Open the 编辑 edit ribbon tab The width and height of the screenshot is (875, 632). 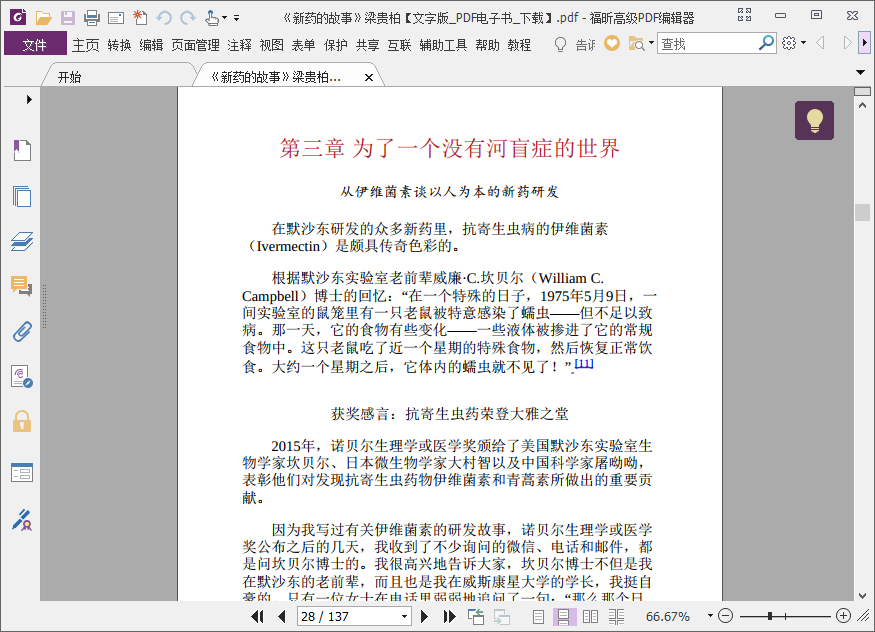point(151,45)
